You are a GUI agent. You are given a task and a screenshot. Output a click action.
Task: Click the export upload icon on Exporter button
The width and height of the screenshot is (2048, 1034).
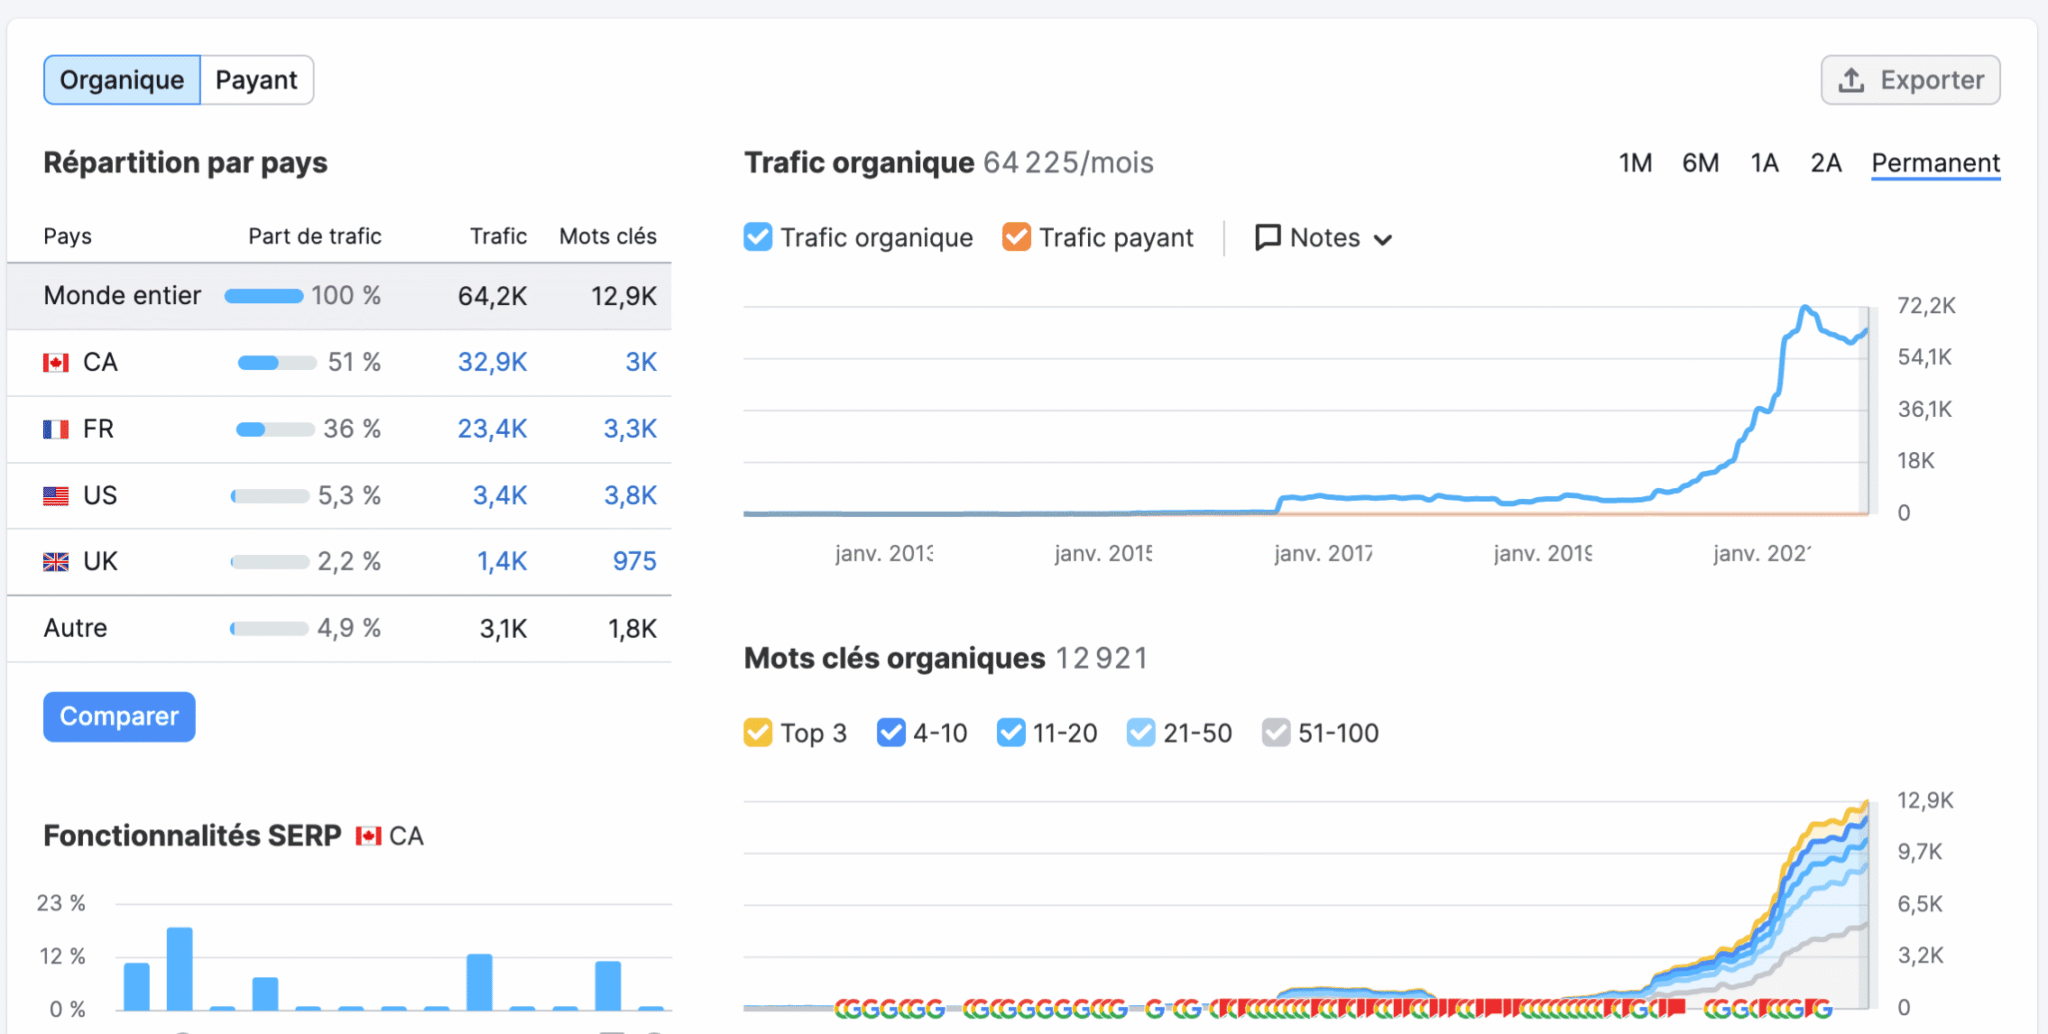pyautogui.click(x=1853, y=79)
